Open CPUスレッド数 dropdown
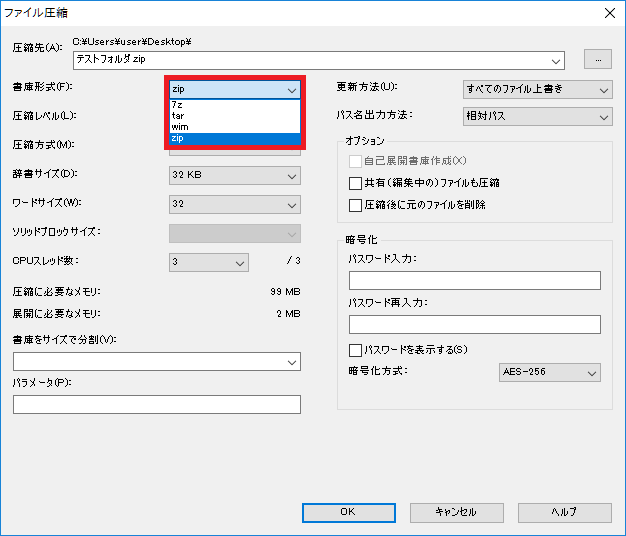The width and height of the screenshot is (626, 536). pos(209,263)
